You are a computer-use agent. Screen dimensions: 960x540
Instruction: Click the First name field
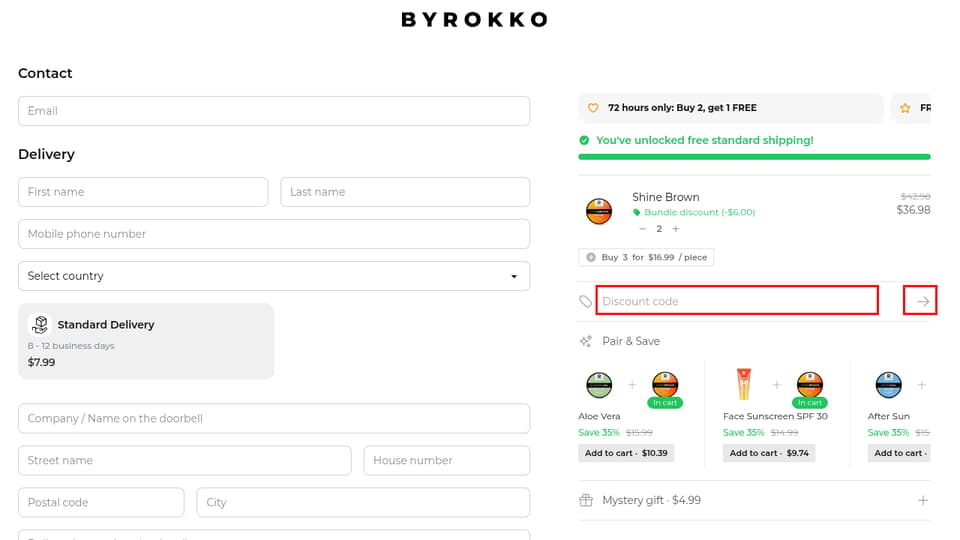(143, 192)
